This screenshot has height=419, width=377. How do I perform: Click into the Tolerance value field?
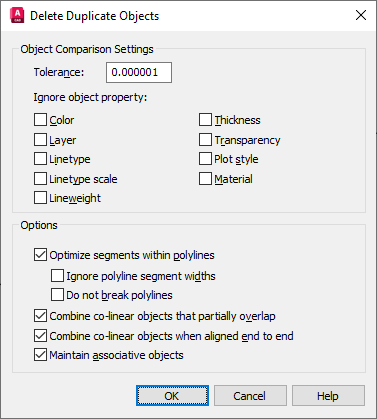pyautogui.click(x=139, y=72)
